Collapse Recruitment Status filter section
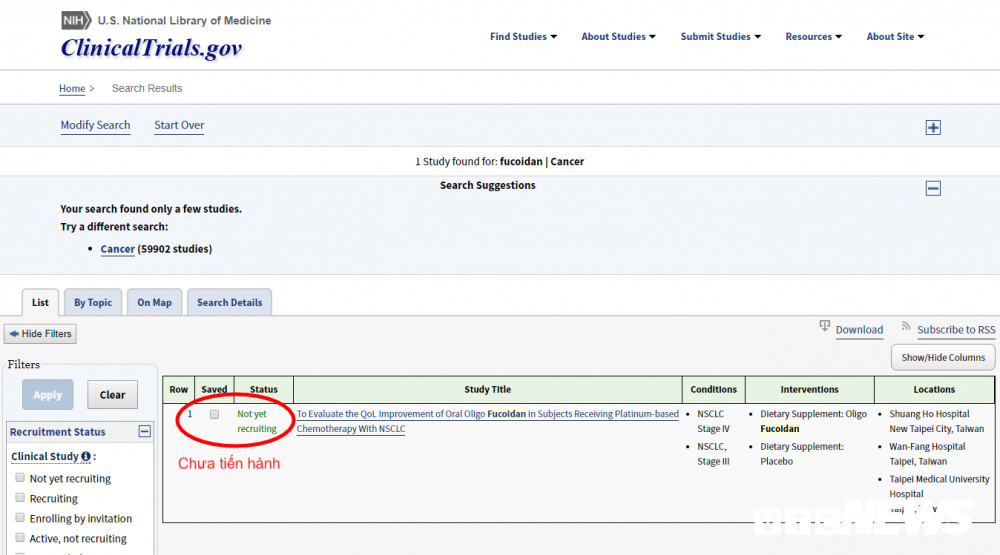The height and width of the screenshot is (555, 1000). [x=144, y=432]
